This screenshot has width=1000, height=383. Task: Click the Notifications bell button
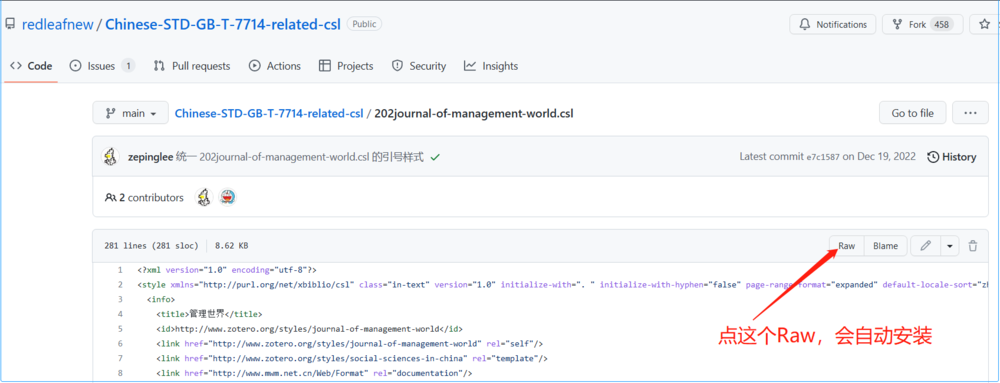(x=833, y=24)
